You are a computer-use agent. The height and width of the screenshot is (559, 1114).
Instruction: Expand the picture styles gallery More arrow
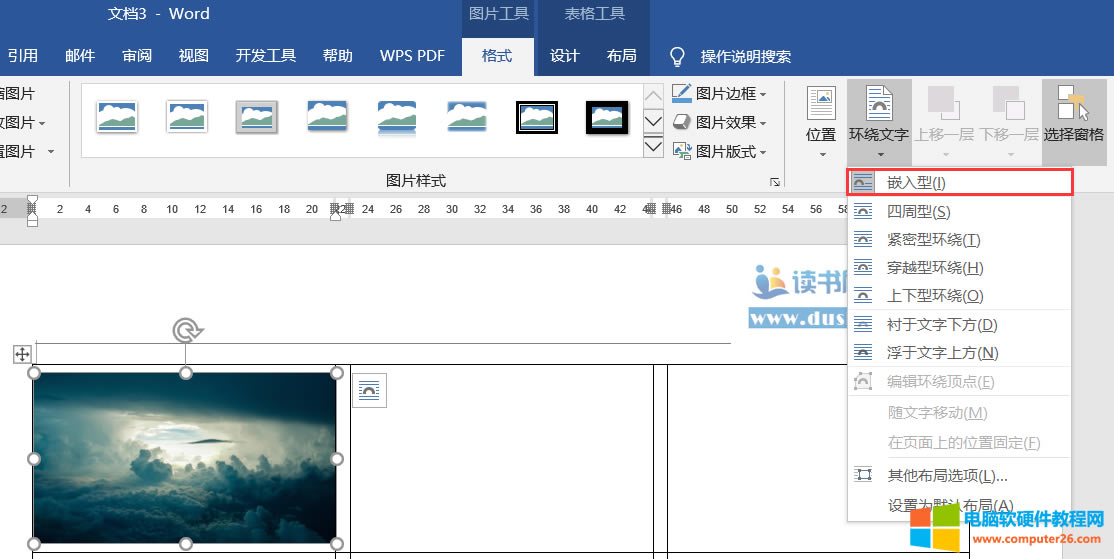tap(653, 147)
